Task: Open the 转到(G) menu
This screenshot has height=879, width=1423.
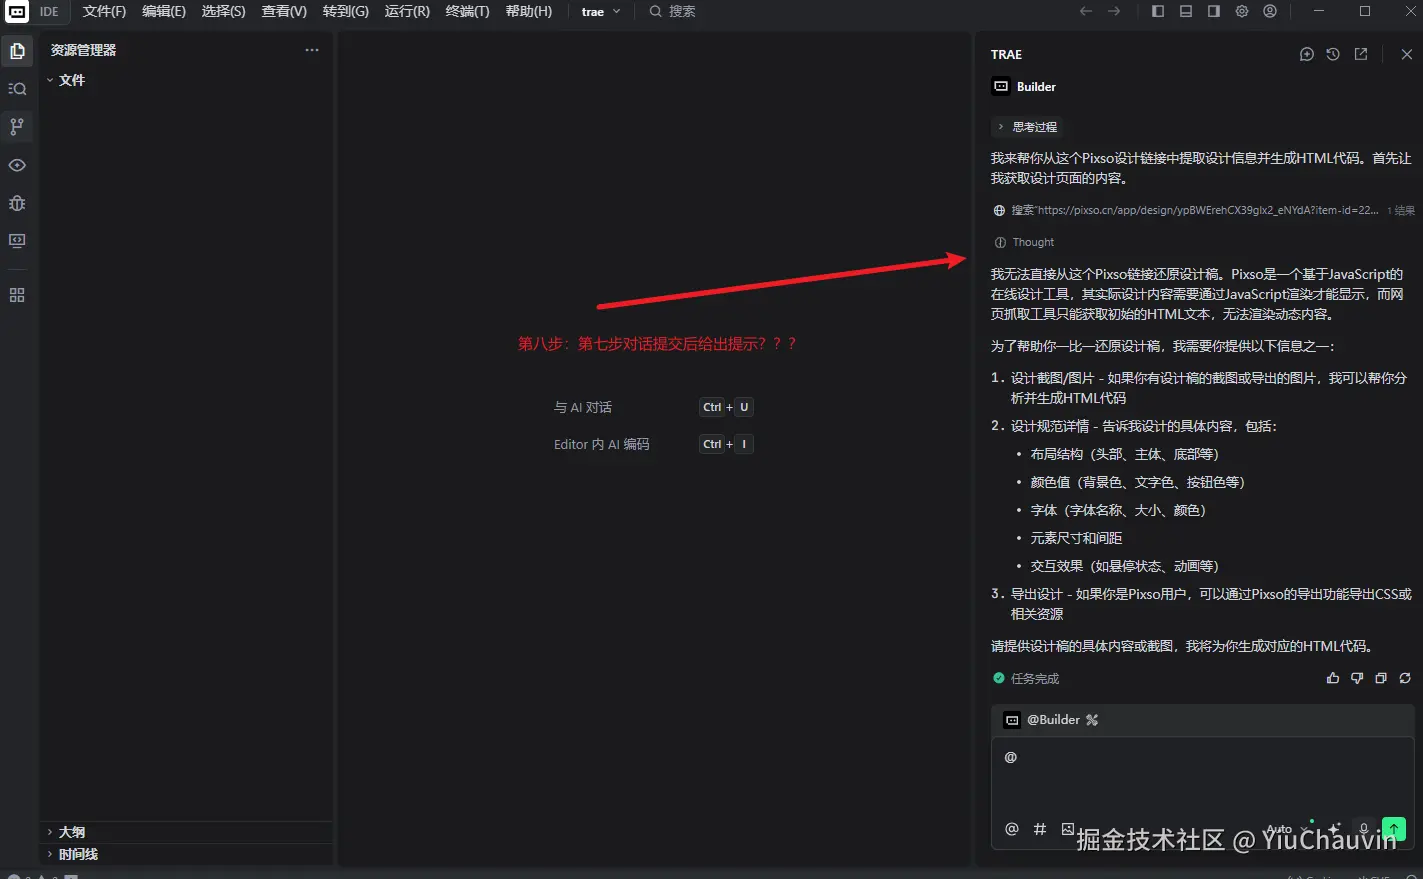Action: point(346,11)
